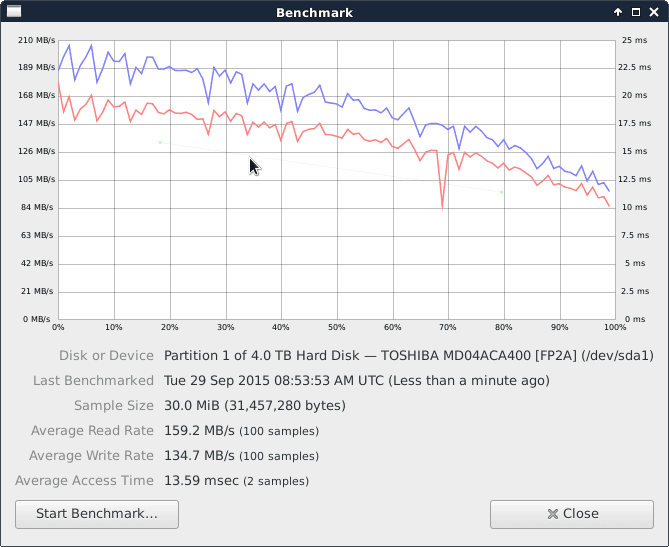This screenshot has width=669, height=547.
Task: Click the 10% x-axis label
Action: tap(113, 327)
